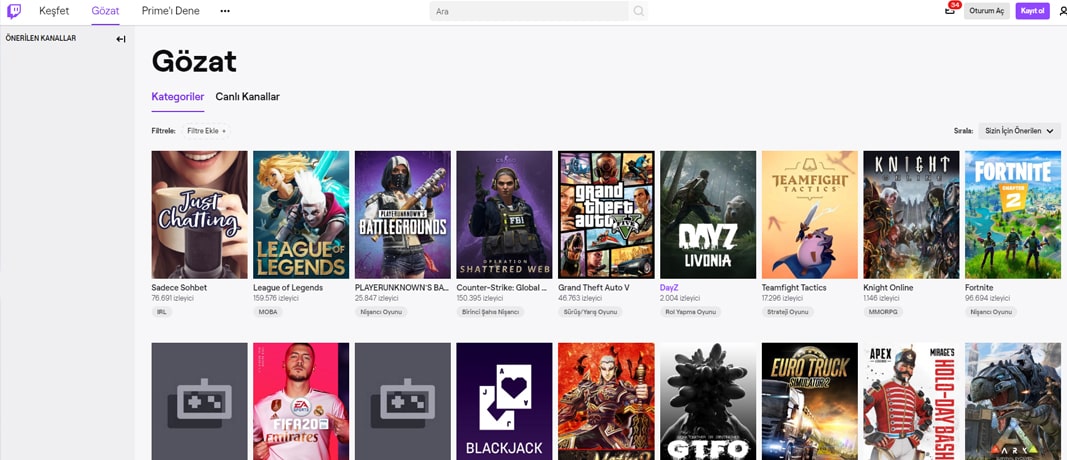This screenshot has height=460, width=1067.
Task: Open the Sizin İçin Önerilen sort dropdown
Action: click(x=1019, y=131)
